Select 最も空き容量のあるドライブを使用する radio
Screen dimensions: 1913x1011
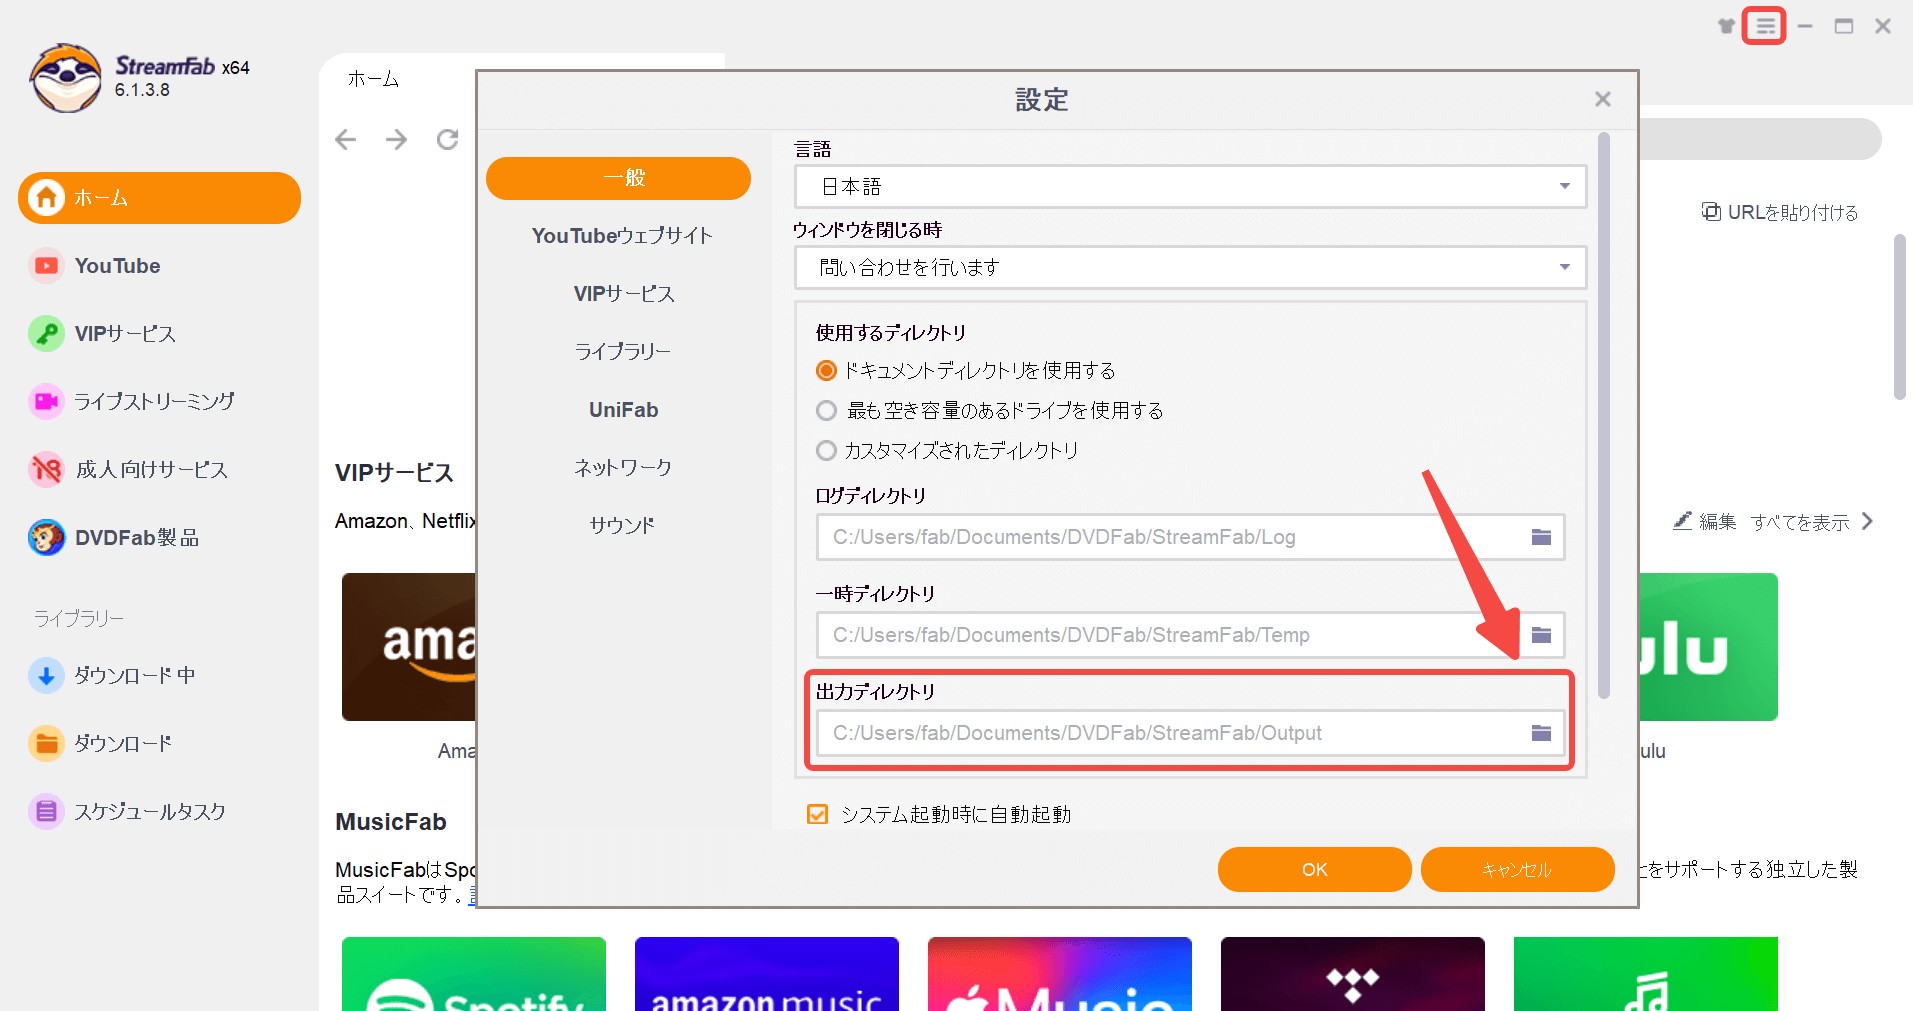pyautogui.click(x=826, y=411)
